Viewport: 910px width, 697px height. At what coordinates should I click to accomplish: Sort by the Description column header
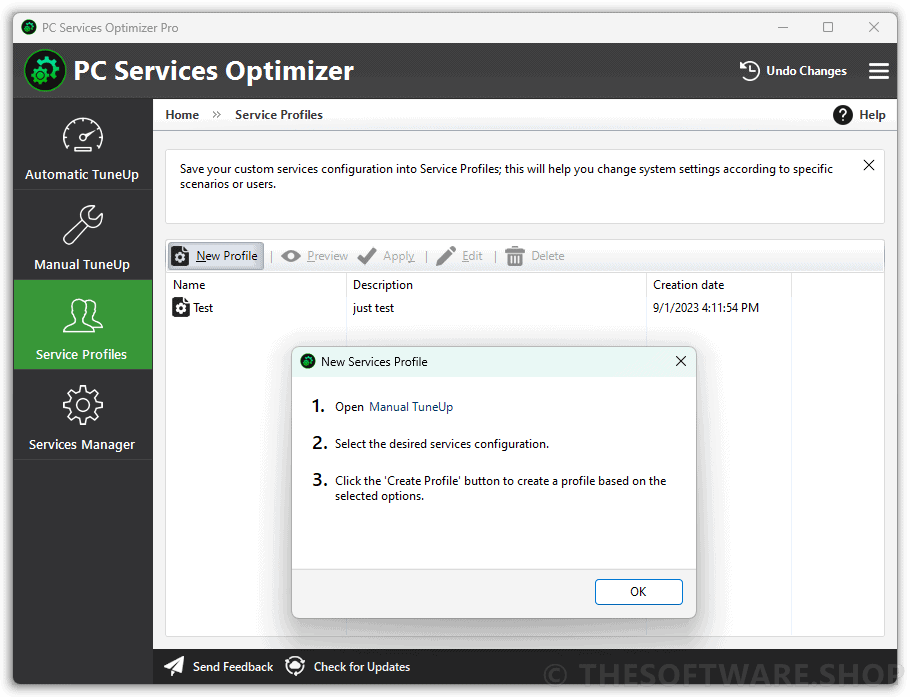pyautogui.click(x=496, y=285)
